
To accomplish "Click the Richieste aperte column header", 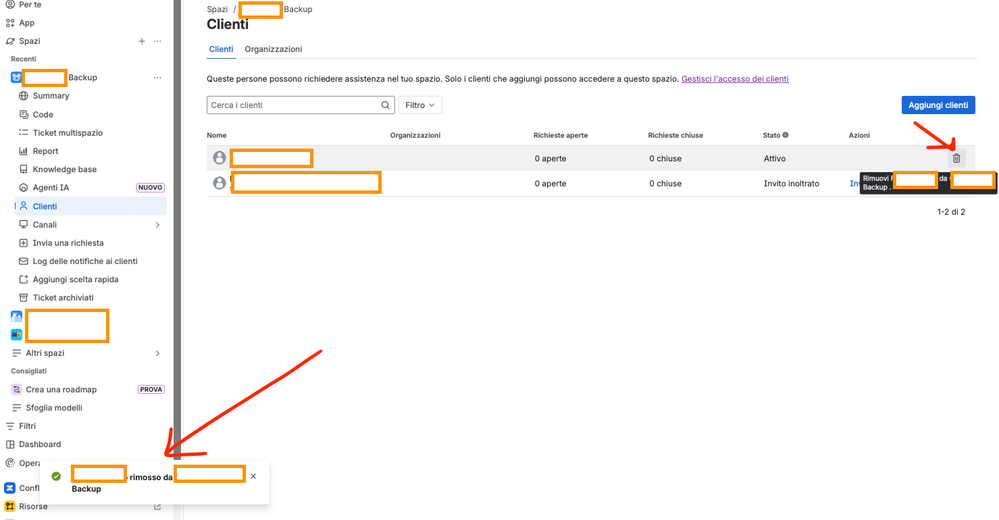I will pyautogui.click(x=561, y=135).
